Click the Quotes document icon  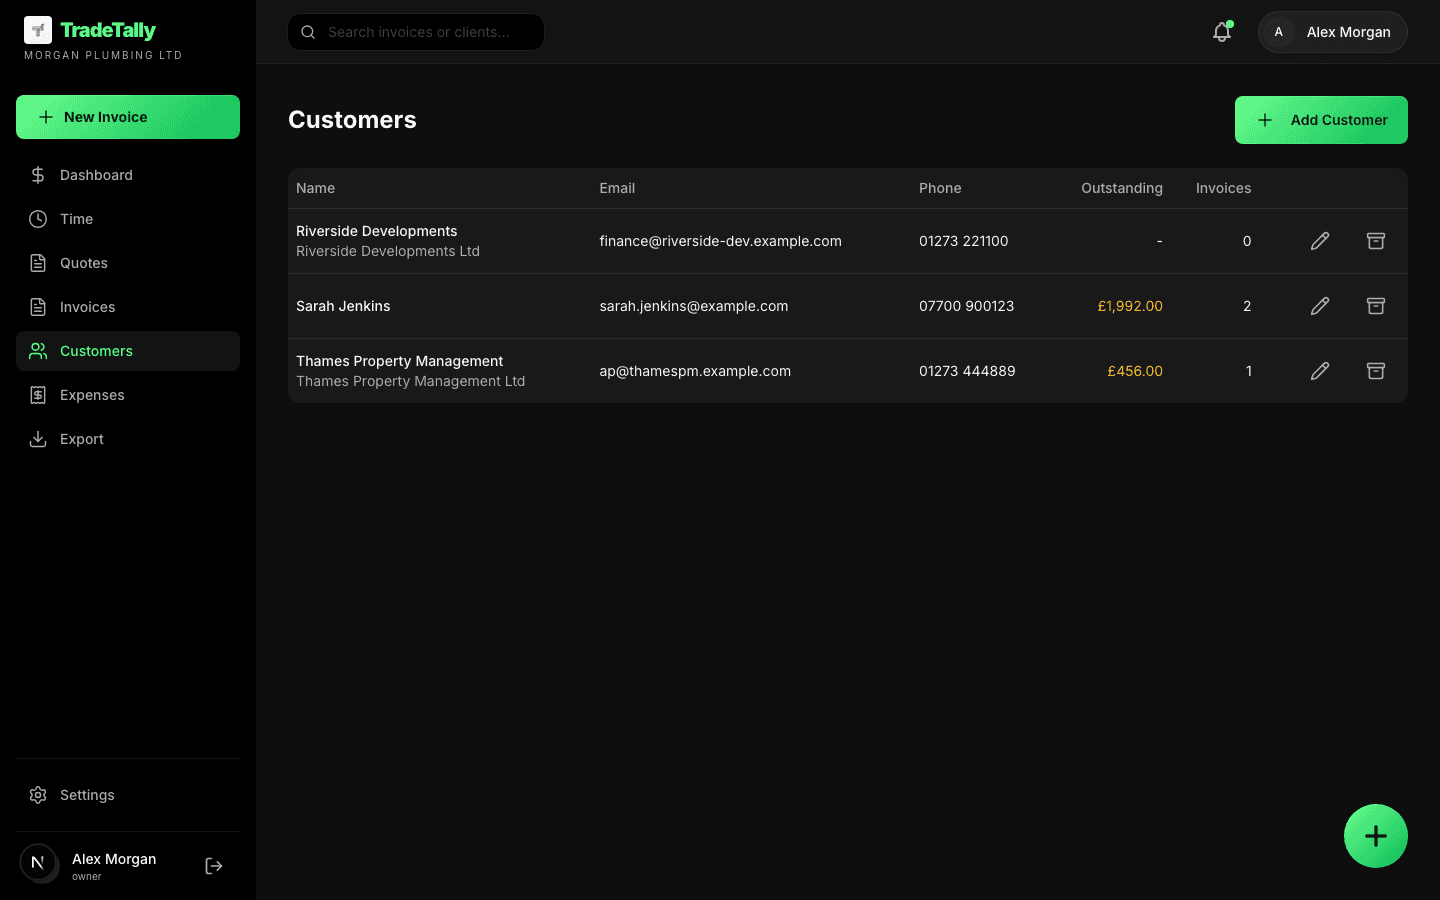tap(38, 262)
